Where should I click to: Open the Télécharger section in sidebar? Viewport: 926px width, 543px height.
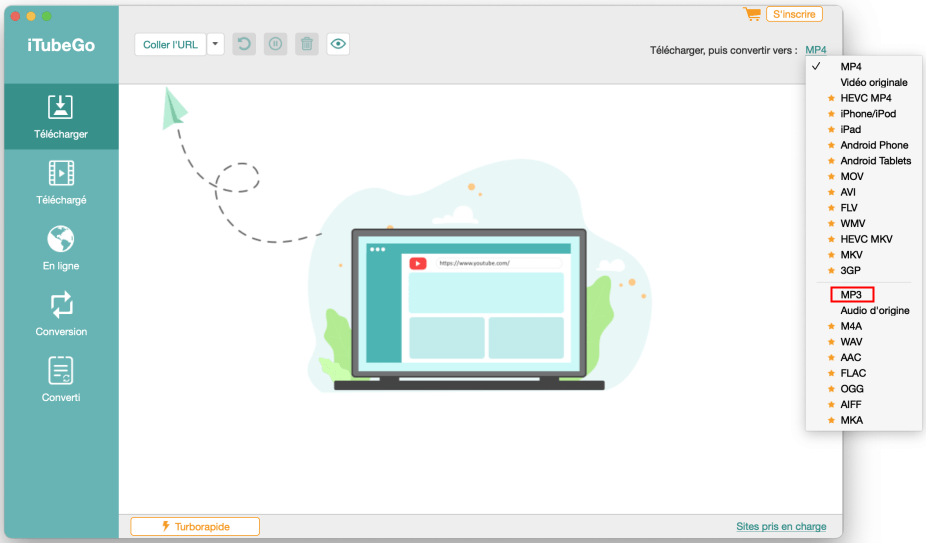pyautogui.click(x=61, y=116)
